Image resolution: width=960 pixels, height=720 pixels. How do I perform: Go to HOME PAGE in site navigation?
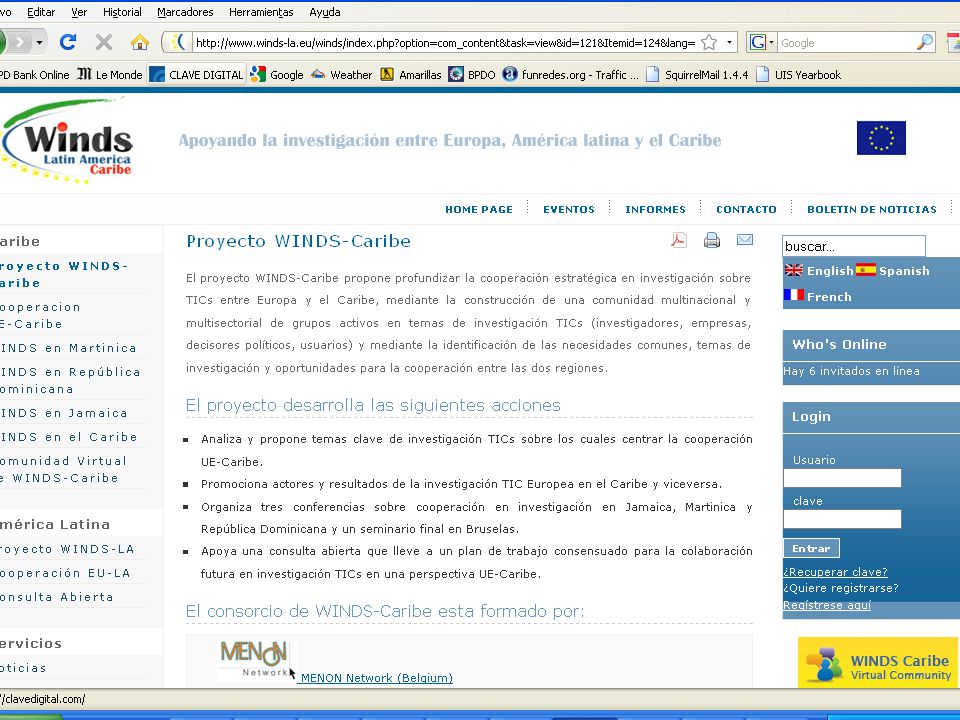pyautogui.click(x=479, y=209)
